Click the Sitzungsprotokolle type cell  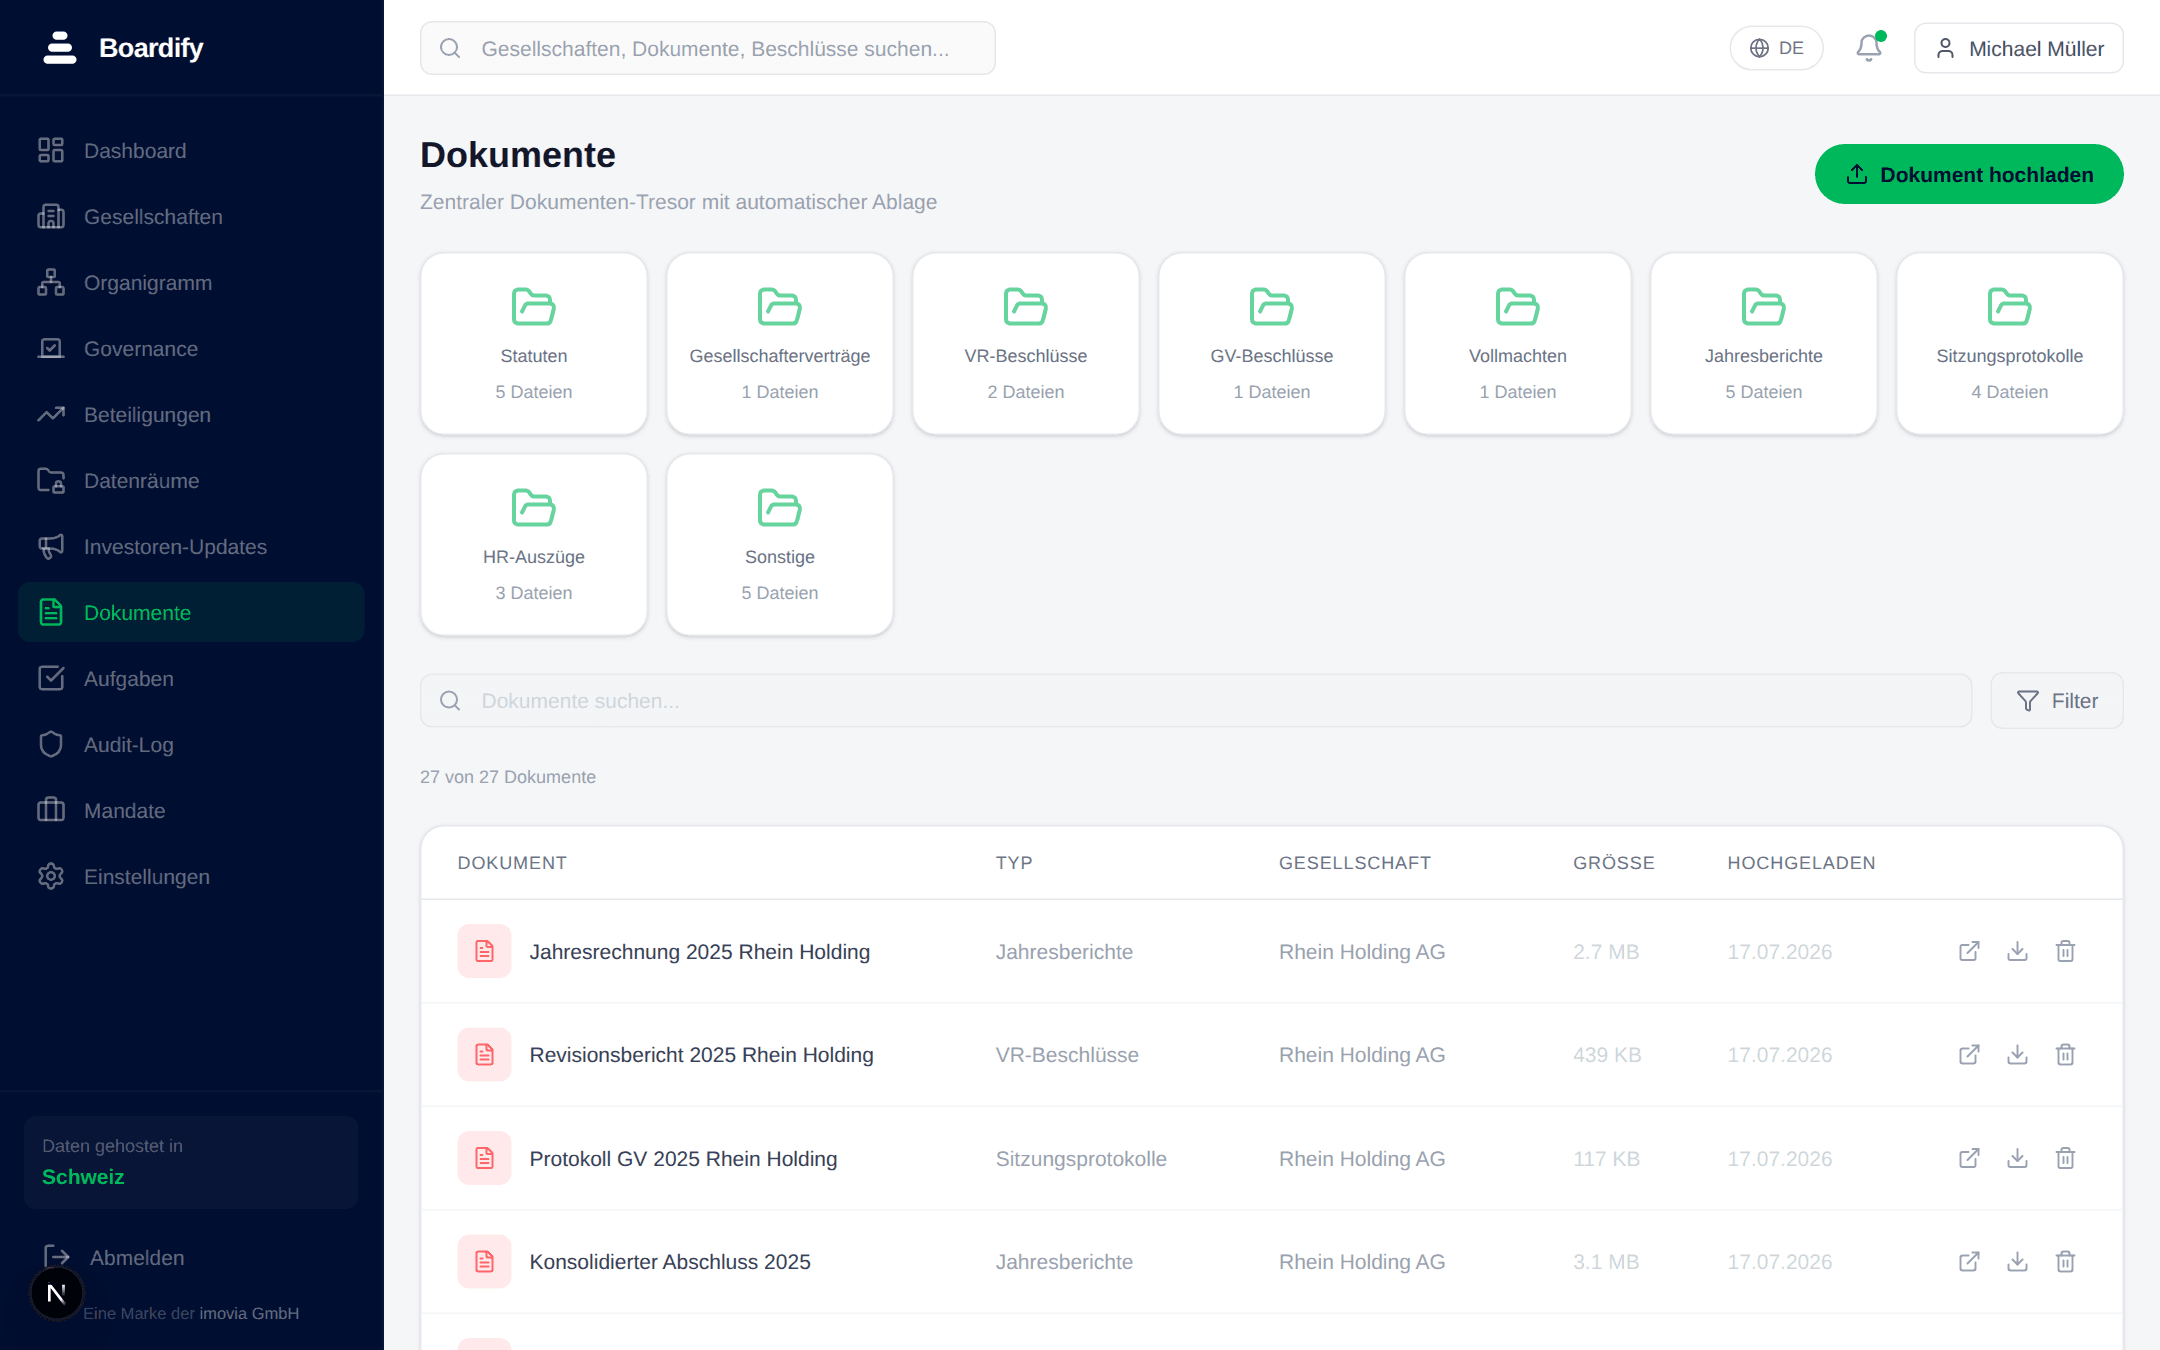click(1081, 1159)
